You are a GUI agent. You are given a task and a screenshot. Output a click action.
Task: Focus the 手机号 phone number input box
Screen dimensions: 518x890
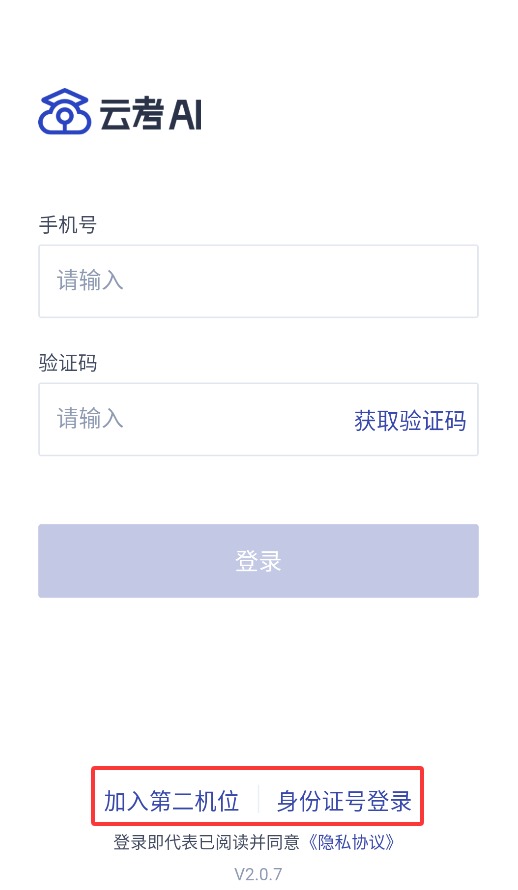pyautogui.click(x=258, y=281)
